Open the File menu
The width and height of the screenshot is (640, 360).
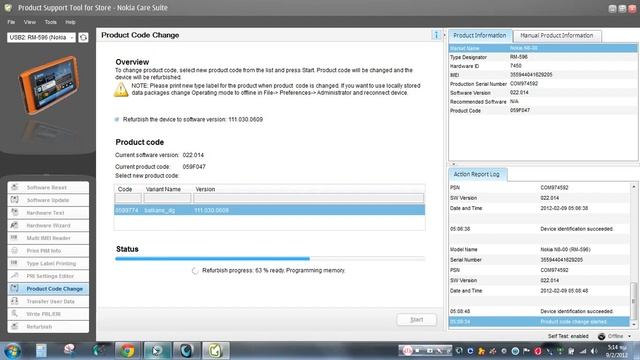11,22
